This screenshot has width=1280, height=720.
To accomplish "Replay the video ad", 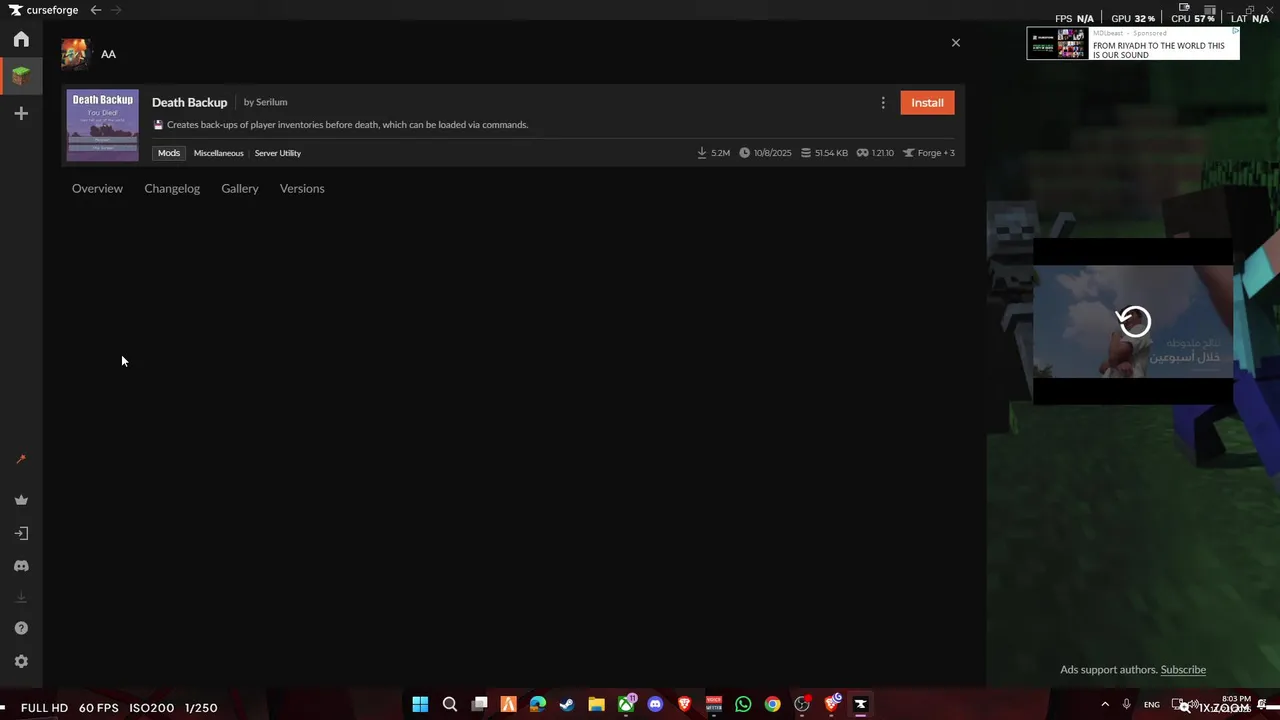I will click(x=1134, y=321).
